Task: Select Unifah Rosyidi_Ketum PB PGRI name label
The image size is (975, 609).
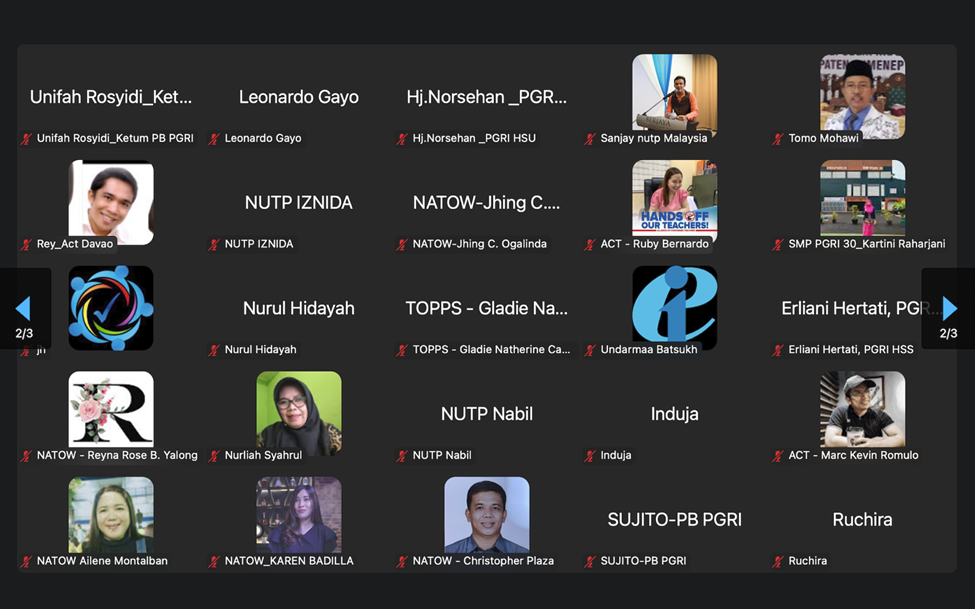Action: (115, 139)
